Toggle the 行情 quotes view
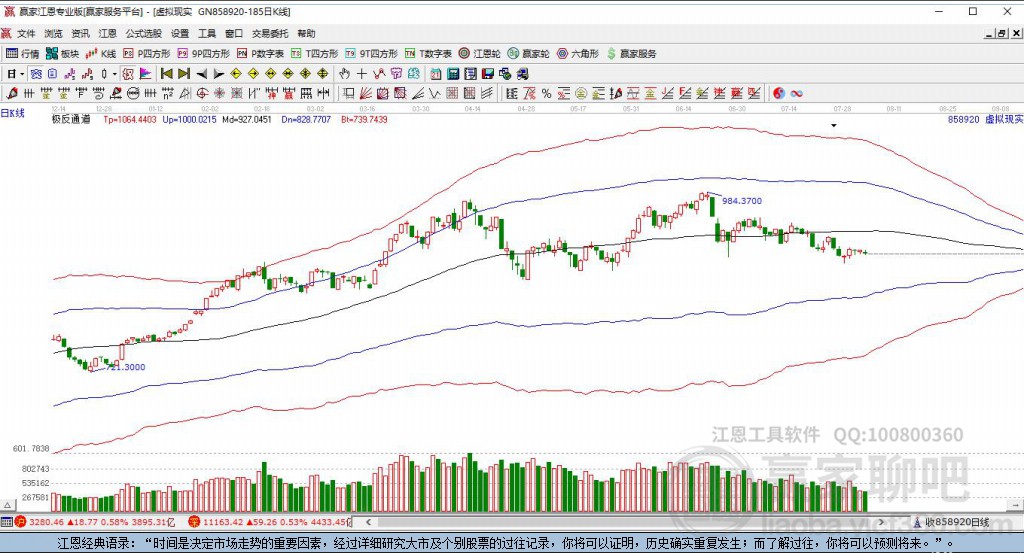Screen dimensions: 1024x553 click(x=23, y=53)
